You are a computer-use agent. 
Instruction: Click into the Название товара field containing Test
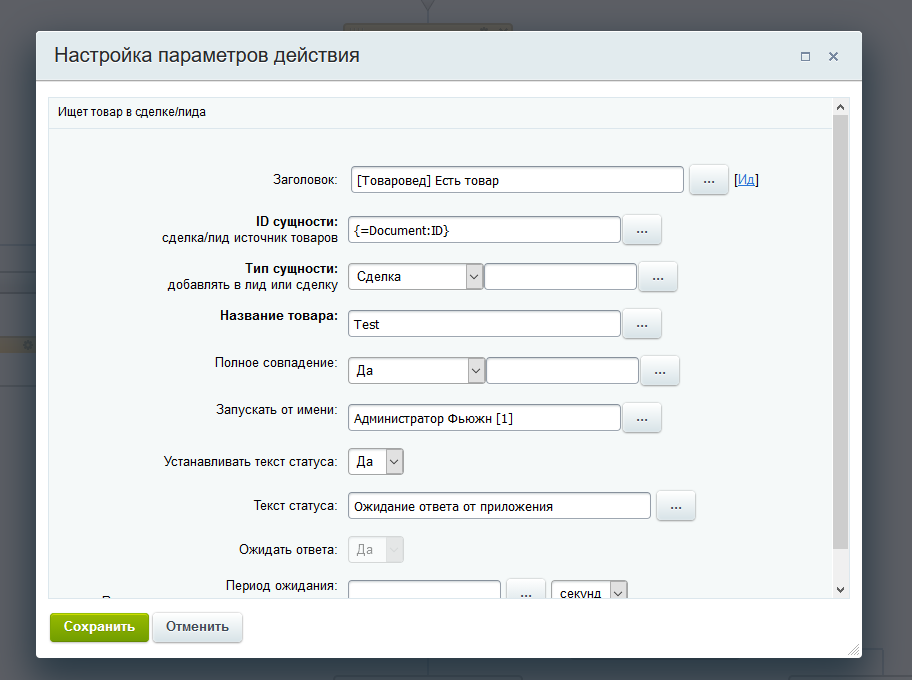[x=485, y=324]
